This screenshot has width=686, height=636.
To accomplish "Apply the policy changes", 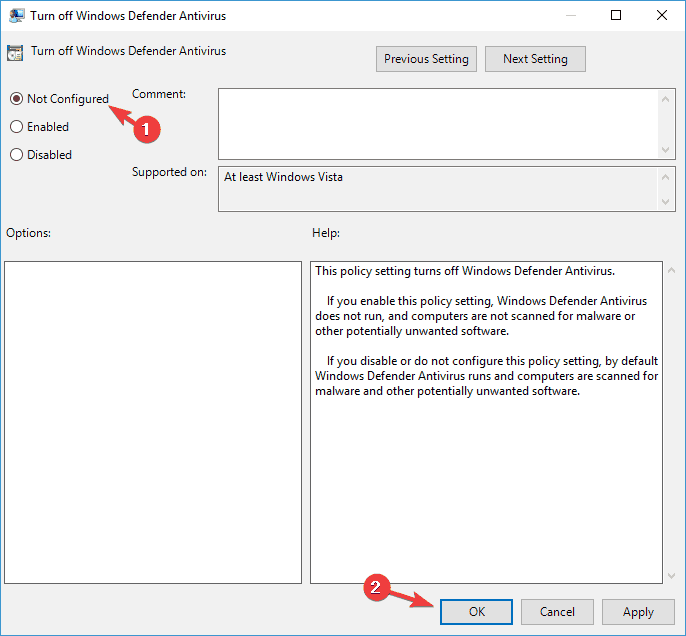I will coord(638,612).
